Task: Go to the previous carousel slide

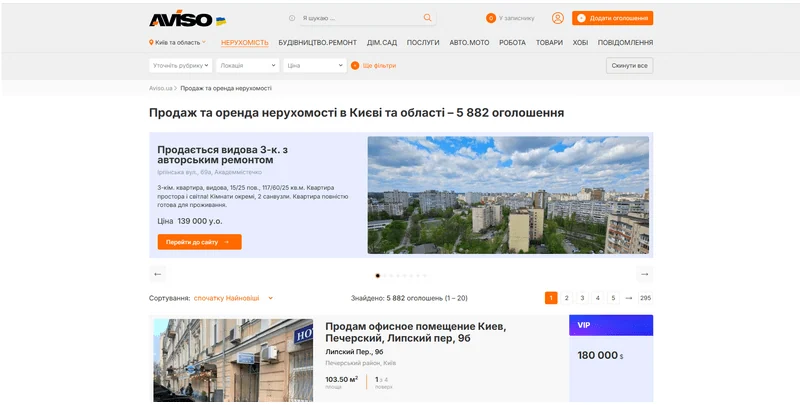Action: [158, 274]
